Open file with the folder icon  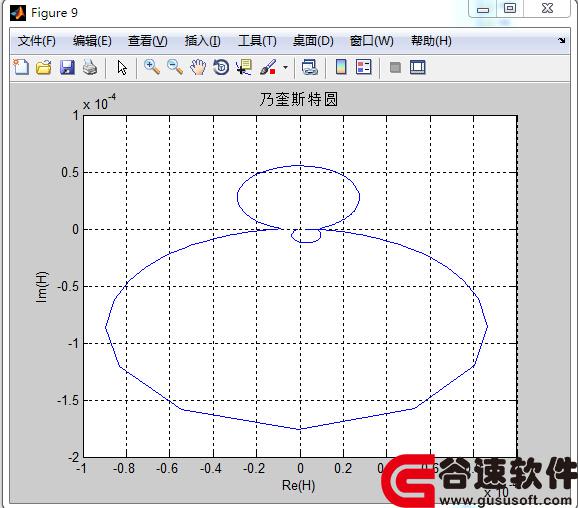coord(44,68)
